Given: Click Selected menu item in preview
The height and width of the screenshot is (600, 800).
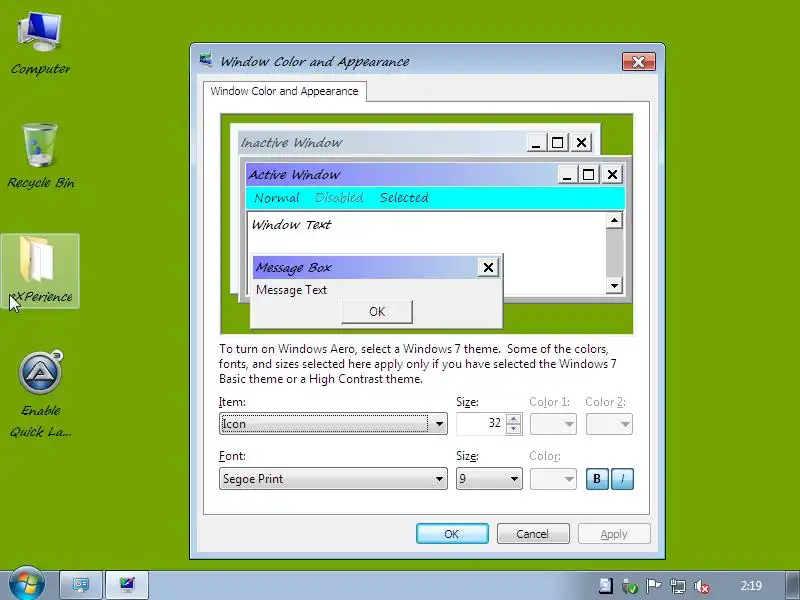Looking at the screenshot, I should click(x=404, y=198).
